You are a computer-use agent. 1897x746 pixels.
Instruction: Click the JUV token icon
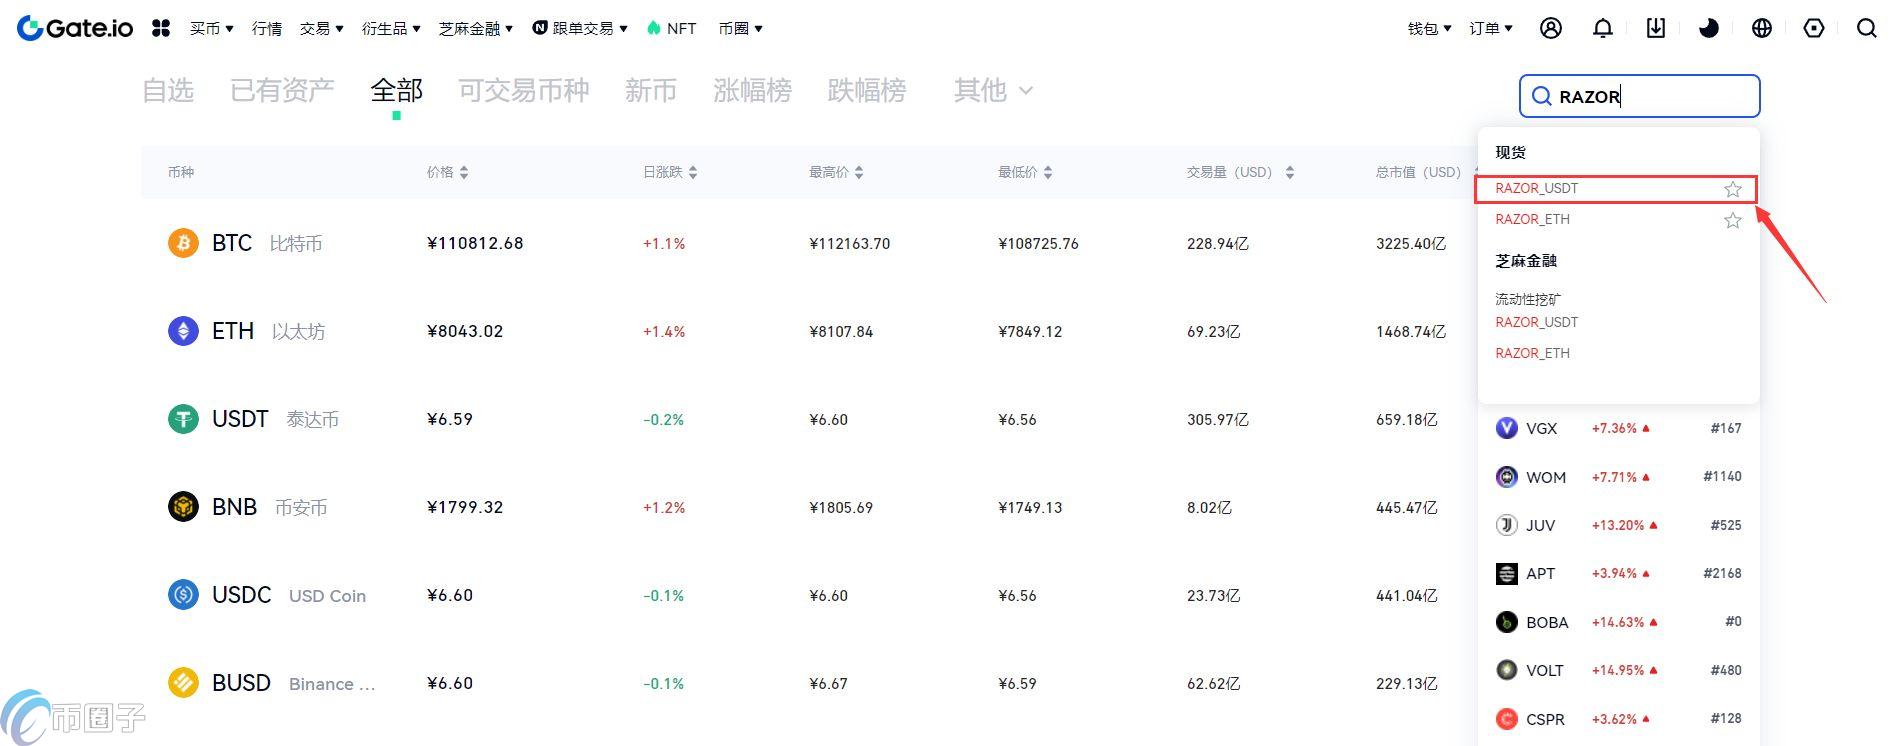1506,525
